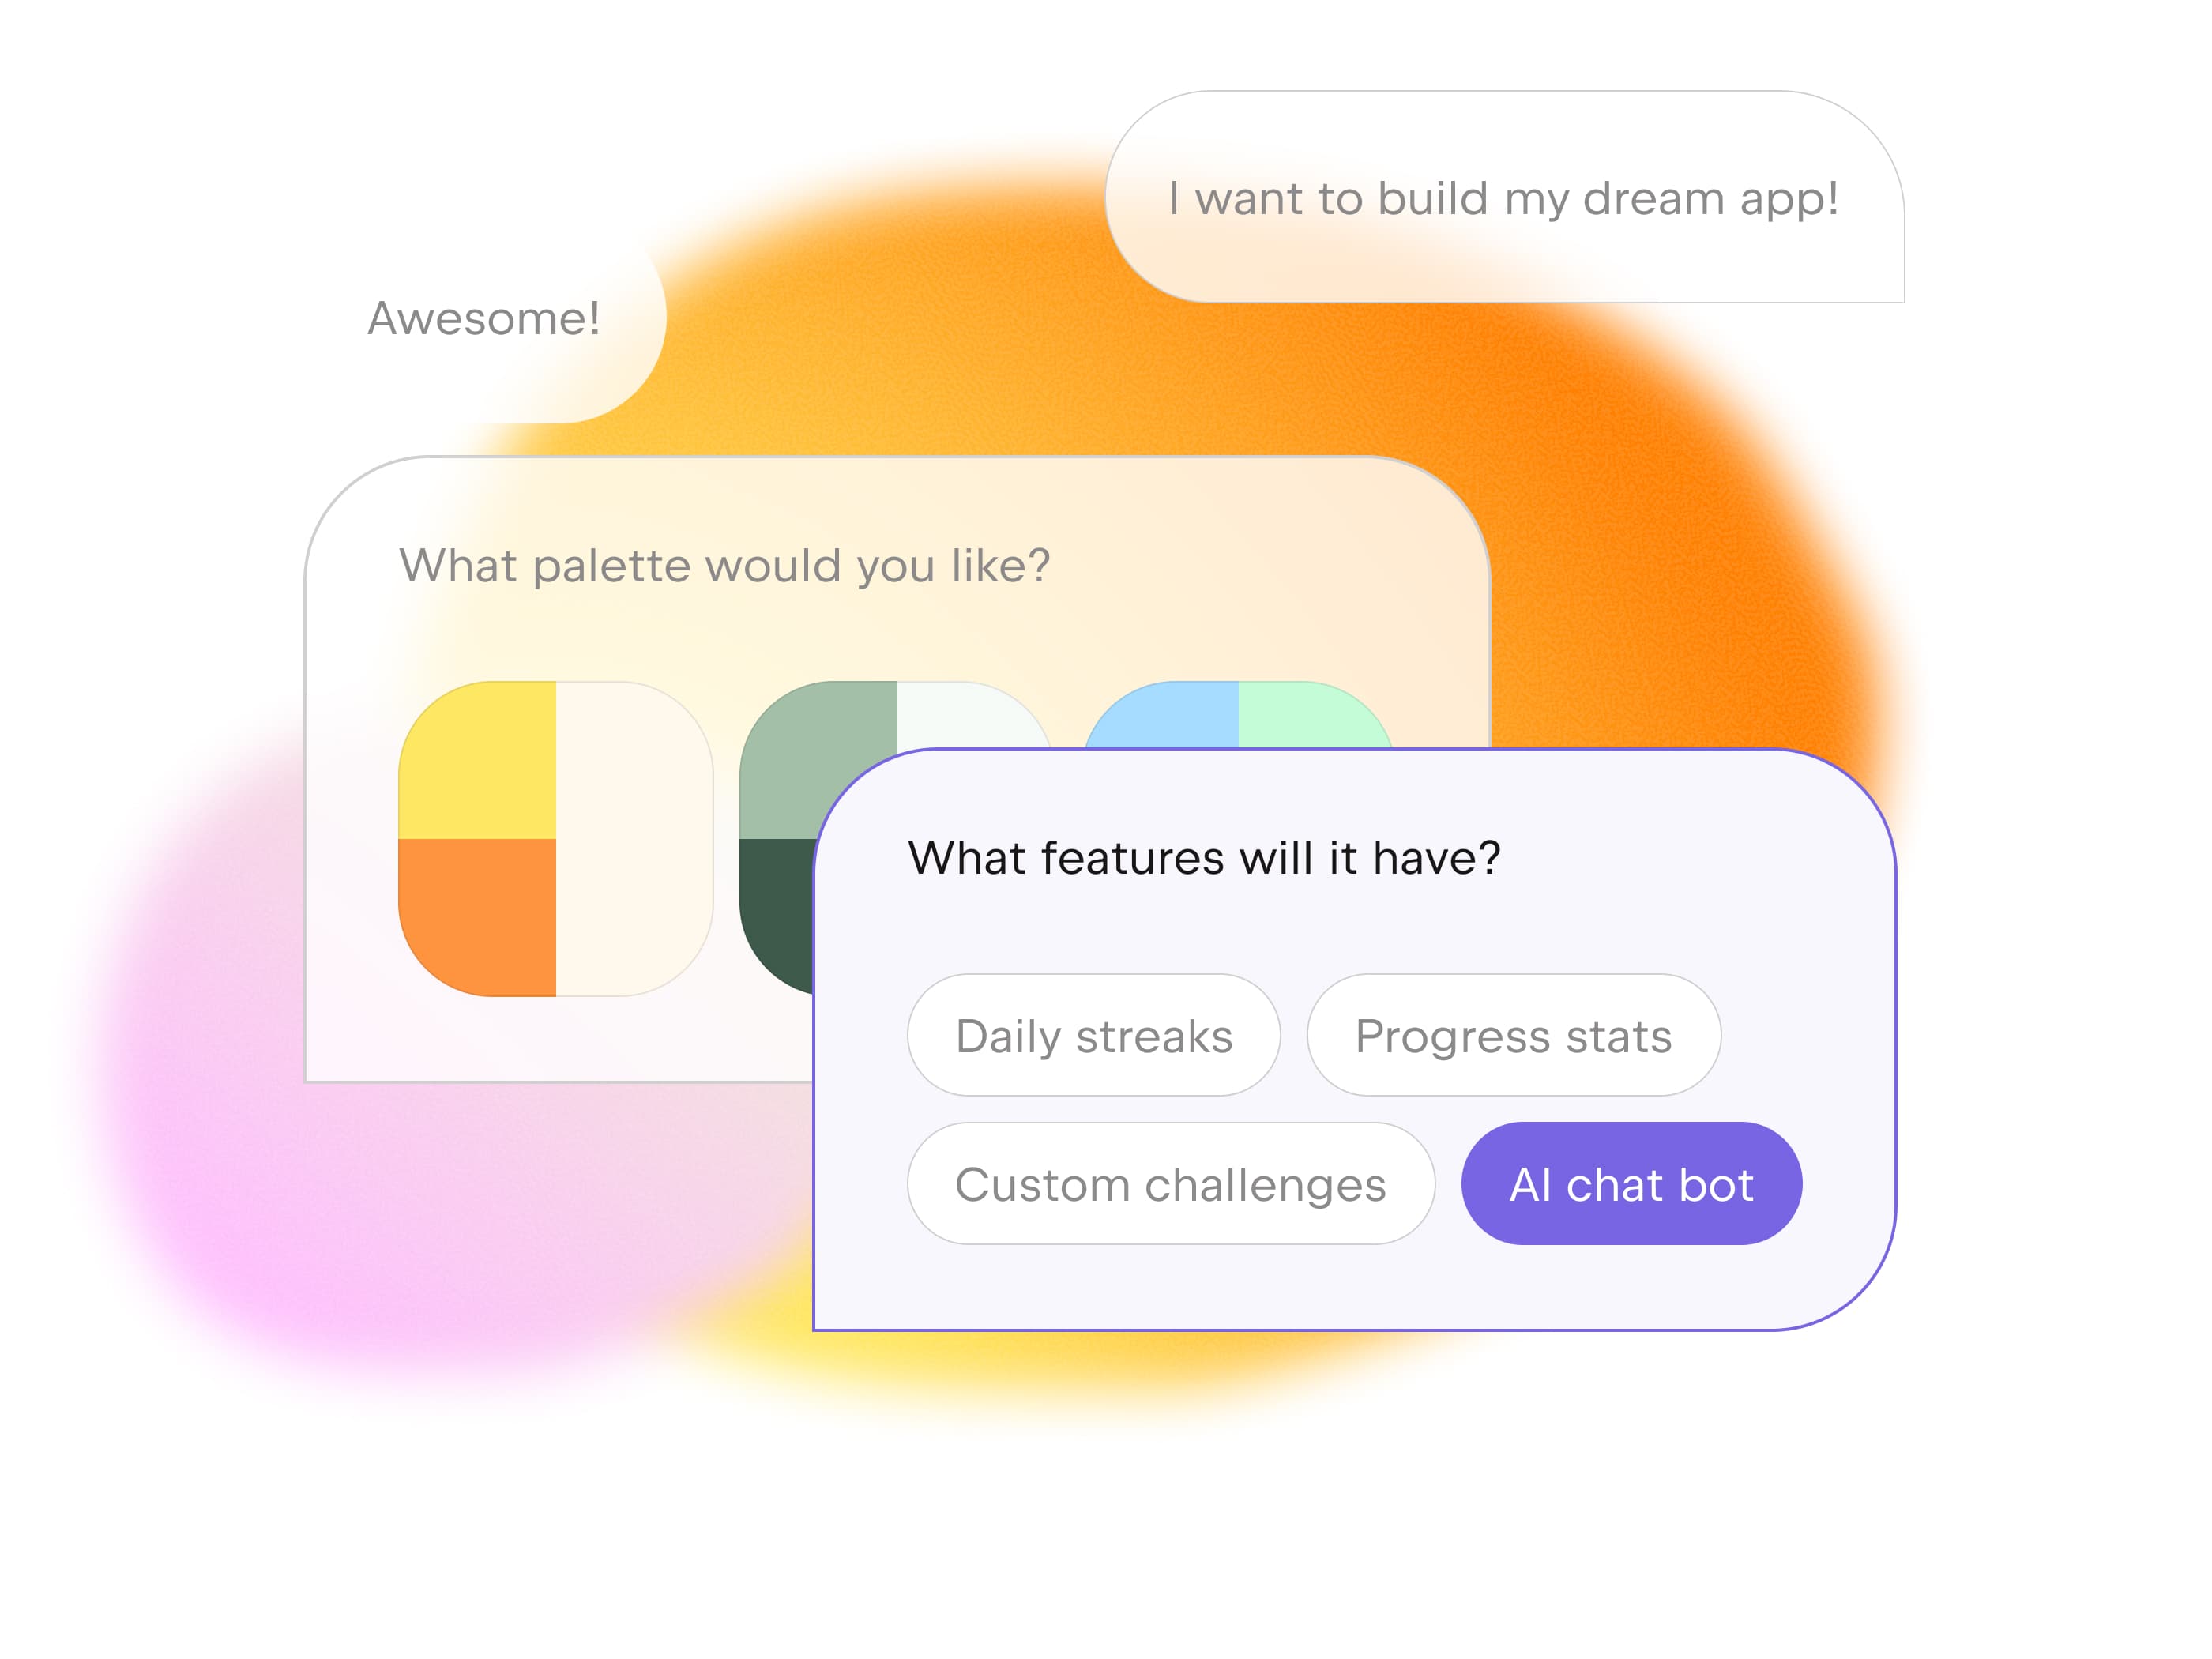Click 'What palette would you like?' heading
This screenshot has height=1659, width=2212.
coord(724,565)
